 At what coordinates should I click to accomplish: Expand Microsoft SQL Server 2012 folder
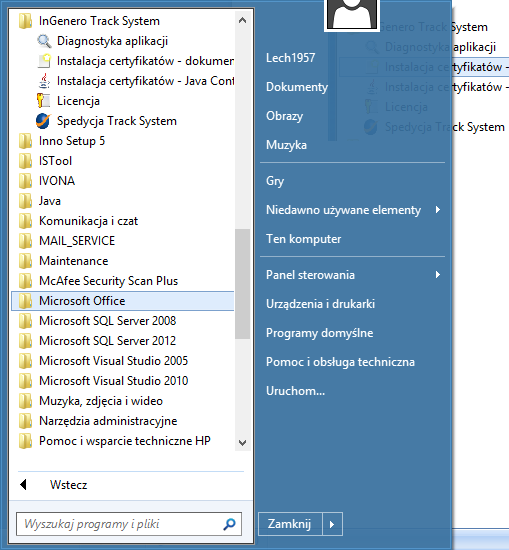(123, 341)
